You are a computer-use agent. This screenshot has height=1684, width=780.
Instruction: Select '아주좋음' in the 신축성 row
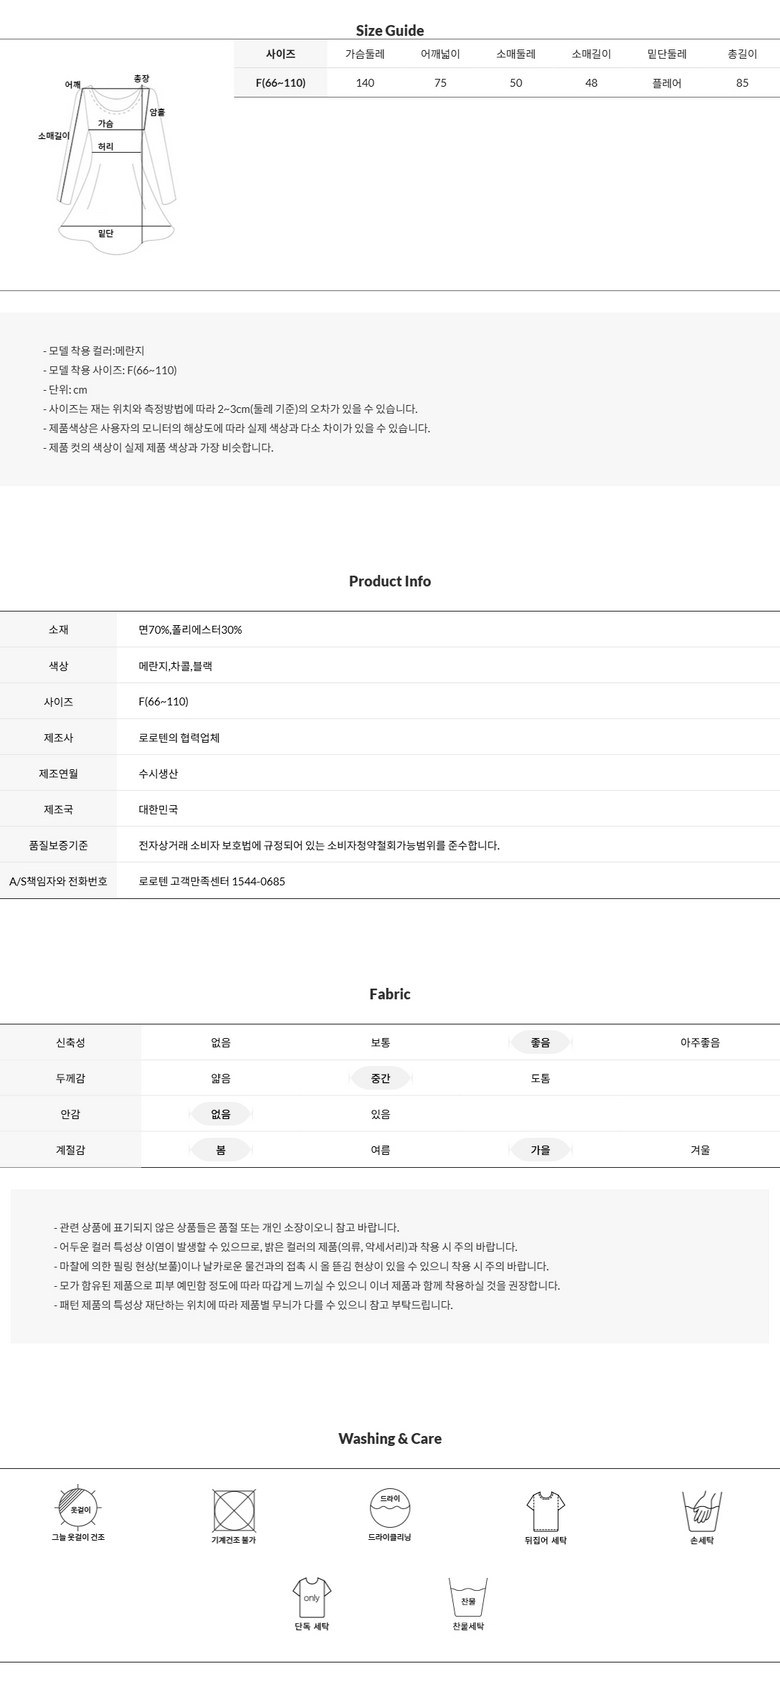coord(700,1042)
